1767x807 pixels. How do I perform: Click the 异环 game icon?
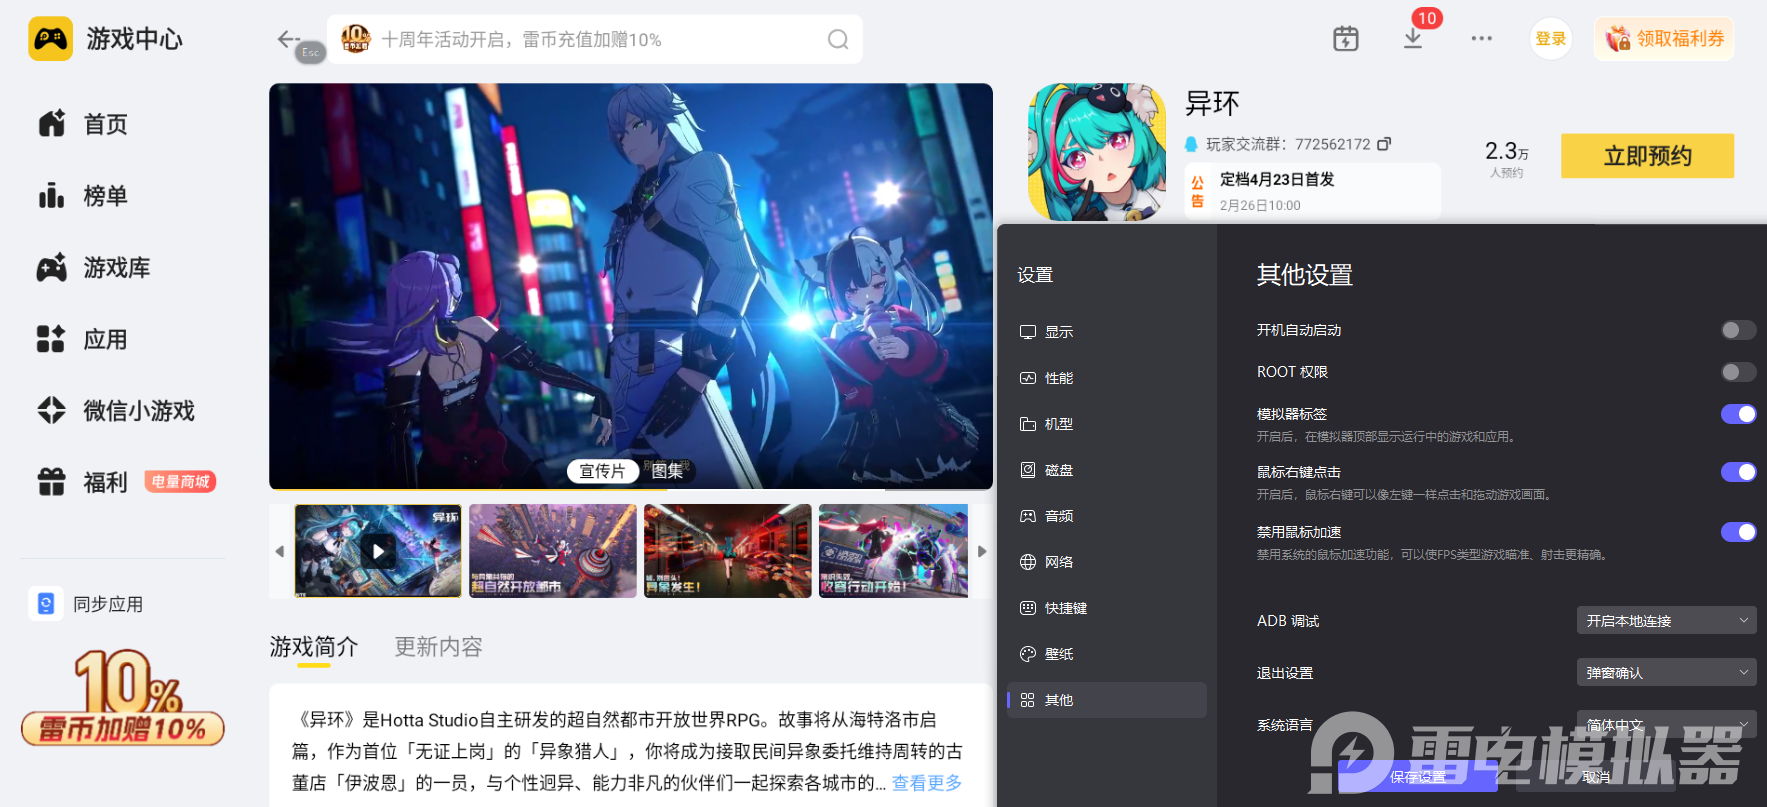[1097, 152]
